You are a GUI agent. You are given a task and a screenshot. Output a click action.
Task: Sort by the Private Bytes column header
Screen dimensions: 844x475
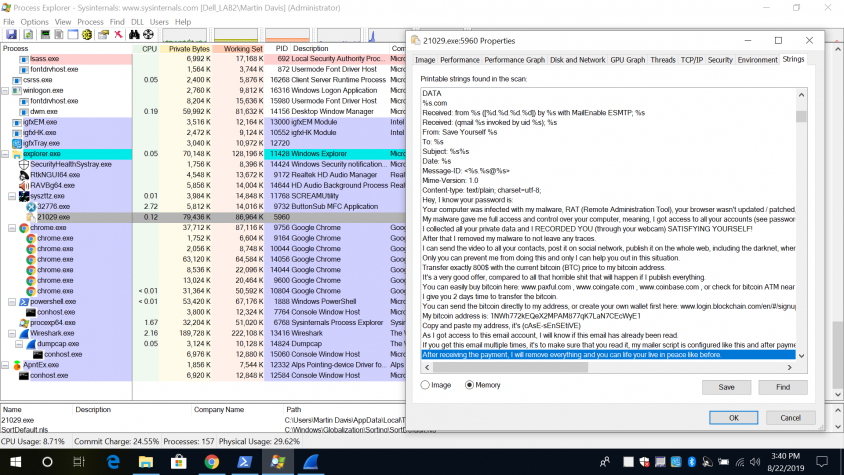[x=186, y=48]
